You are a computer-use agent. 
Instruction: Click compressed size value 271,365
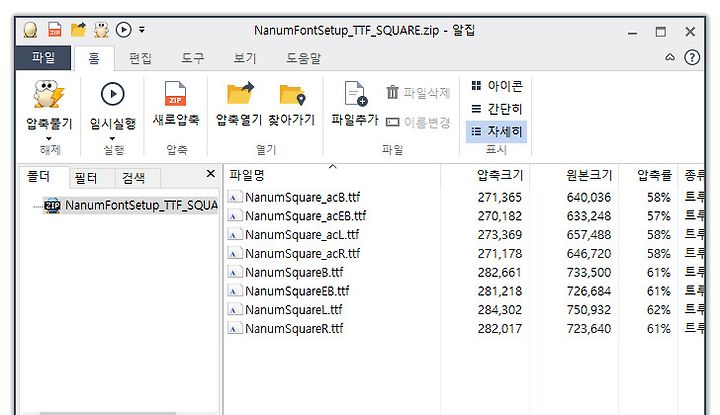point(500,197)
